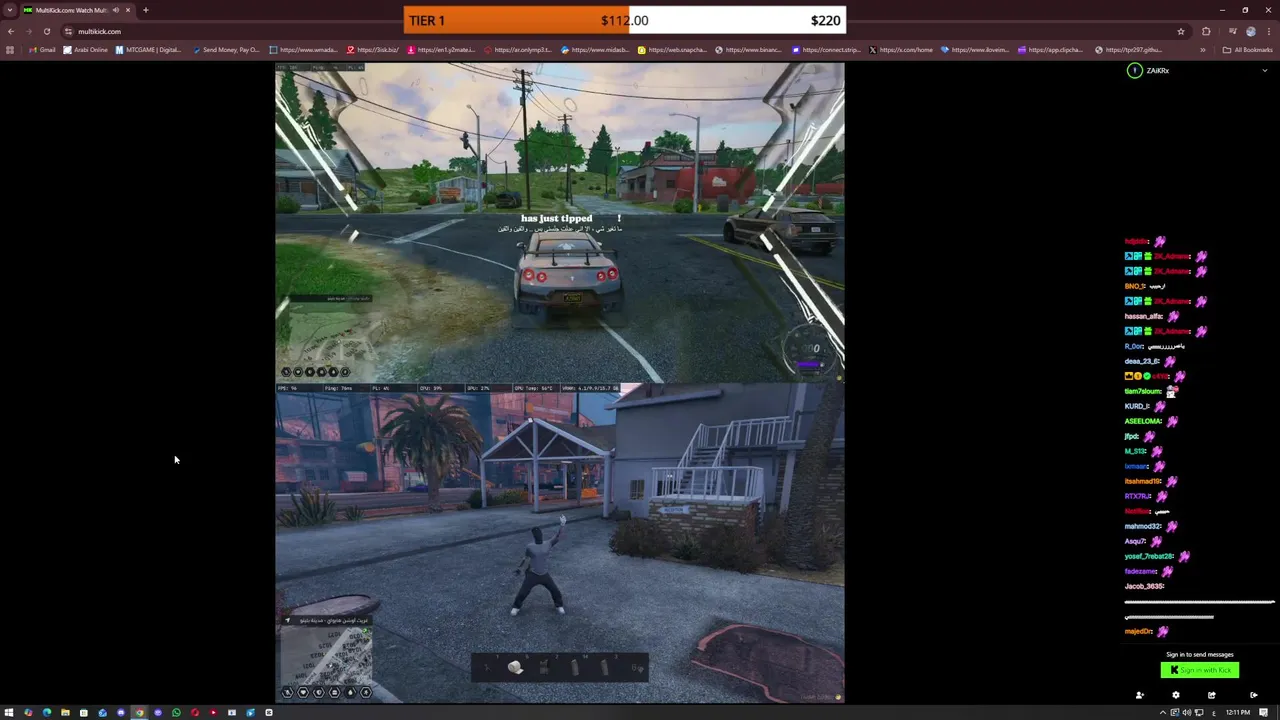Click the hassan_alfa chat username

(x=1144, y=316)
